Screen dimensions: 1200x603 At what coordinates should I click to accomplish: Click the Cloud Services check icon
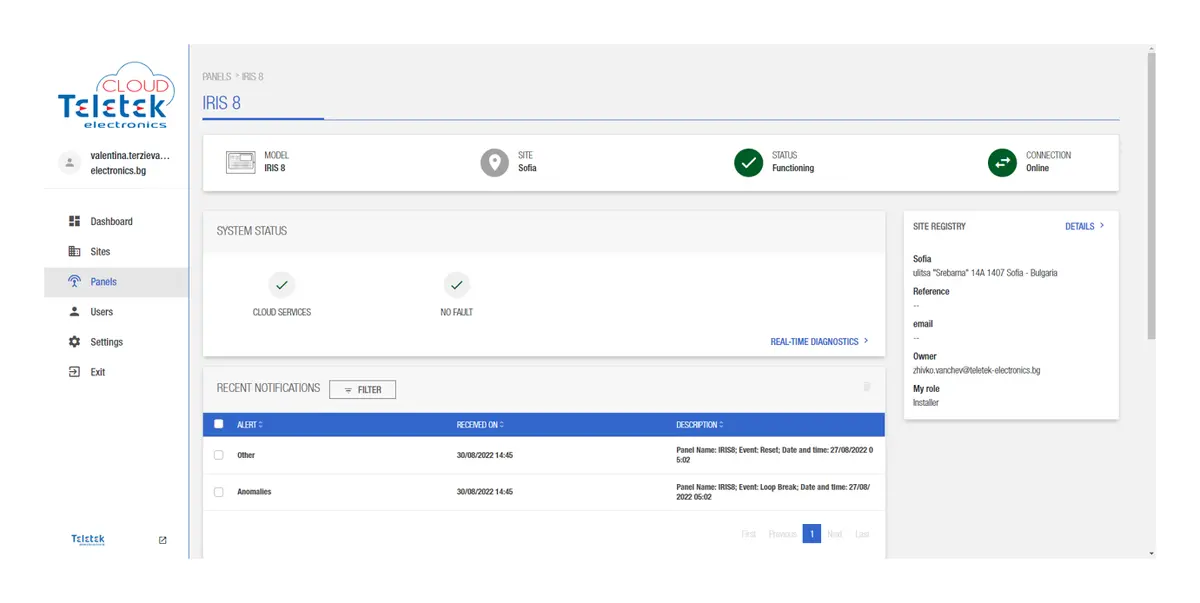[x=282, y=285]
